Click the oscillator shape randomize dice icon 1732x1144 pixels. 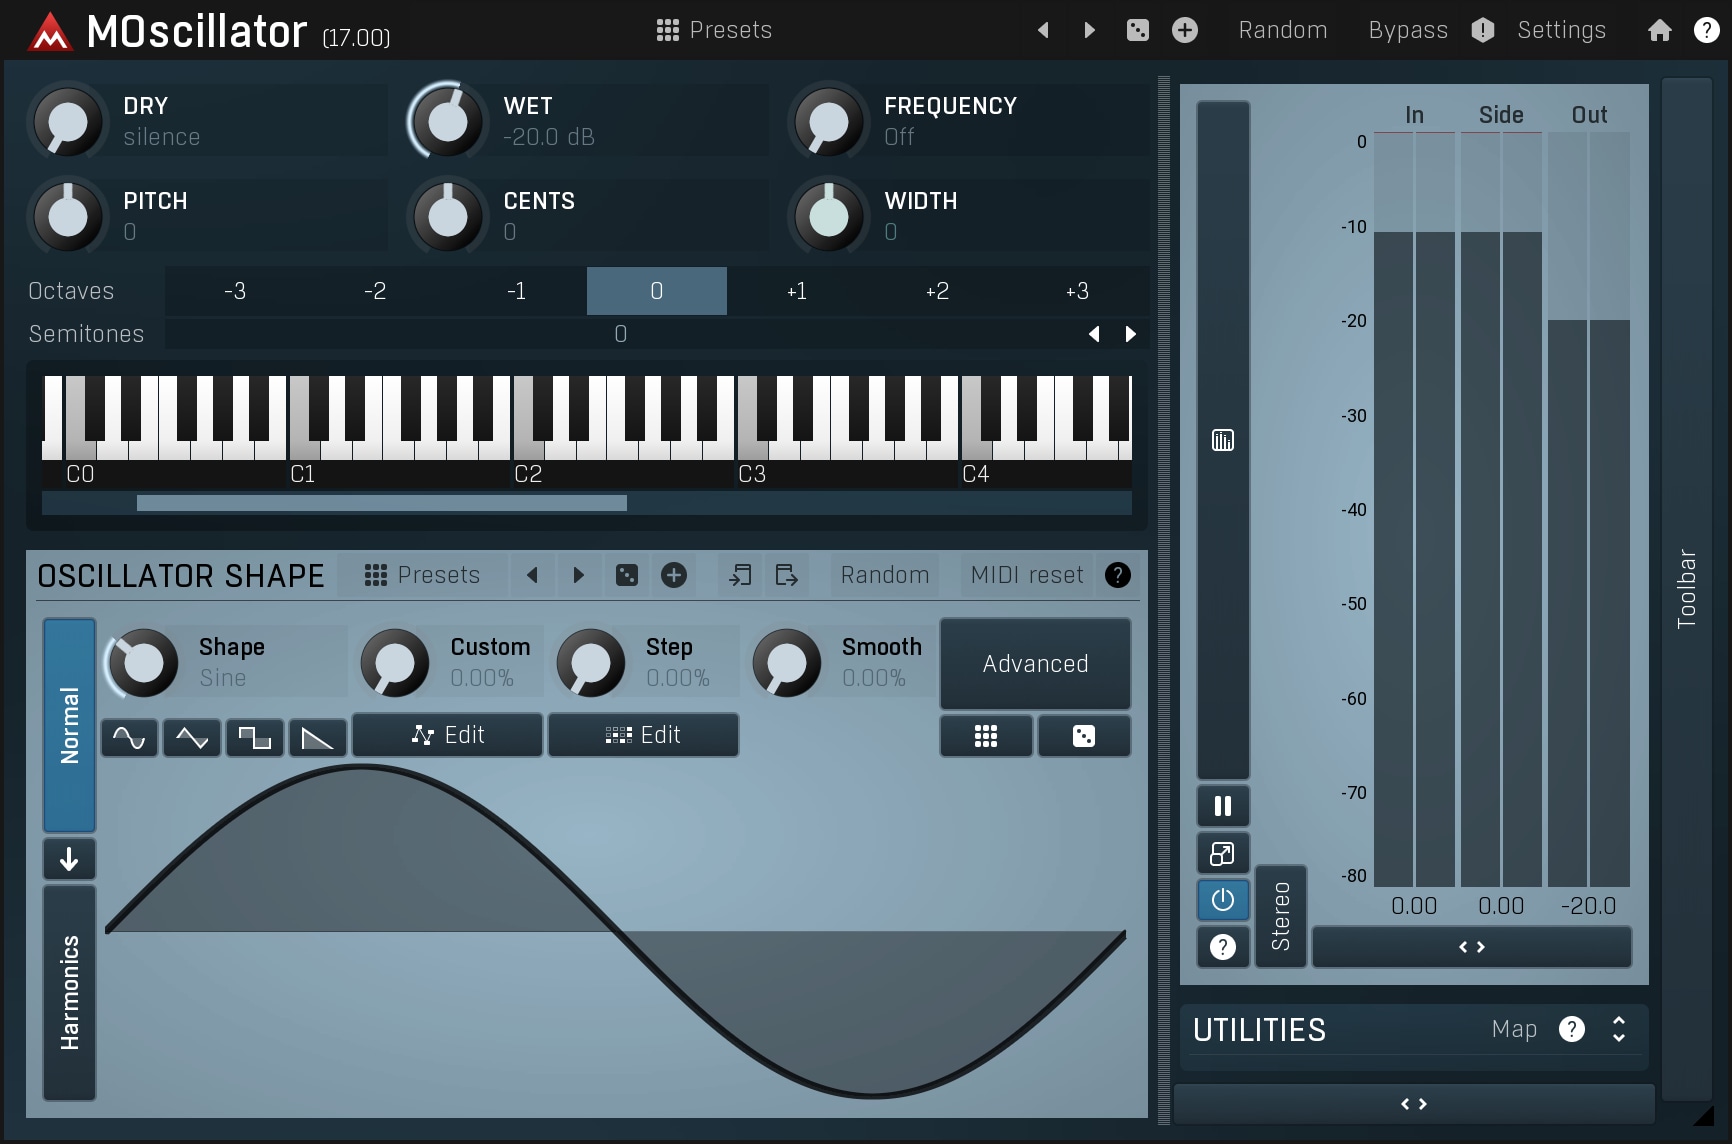pos(626,575)
